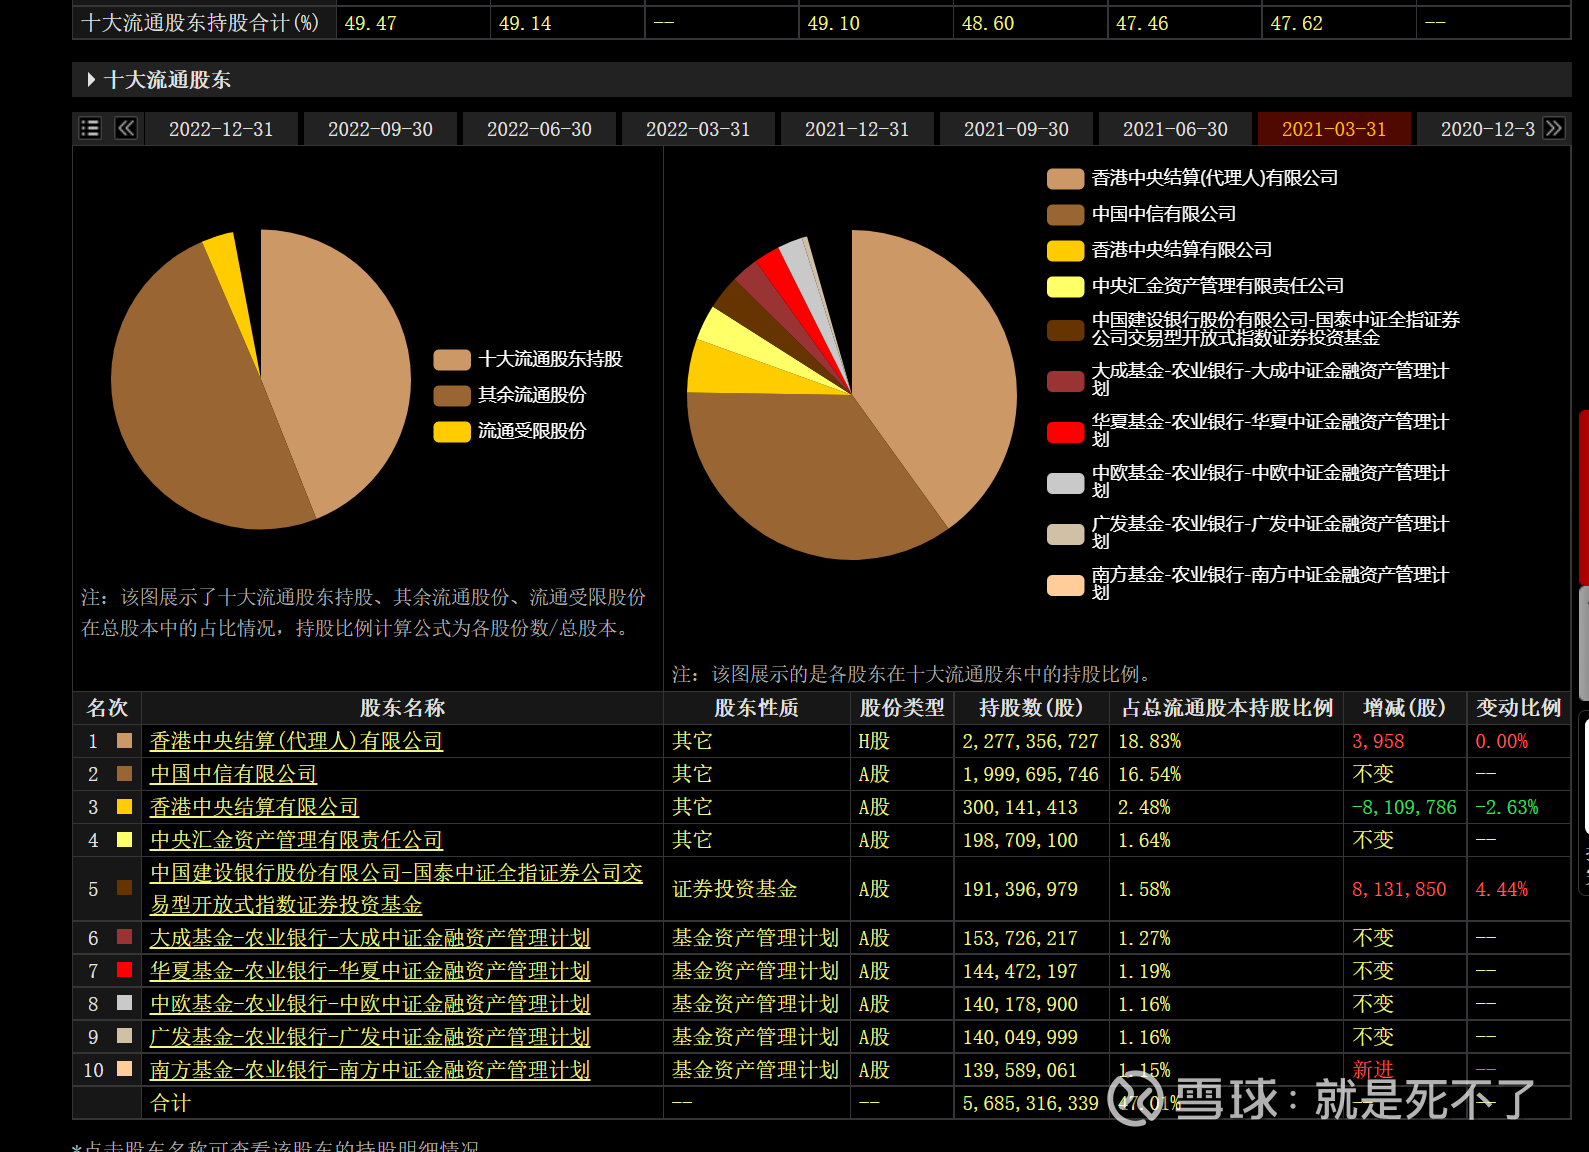Click the 证券投资基金 cell in row 5
The width and height of the screenshot is (1589, 1152).
(x=735, y=889)
